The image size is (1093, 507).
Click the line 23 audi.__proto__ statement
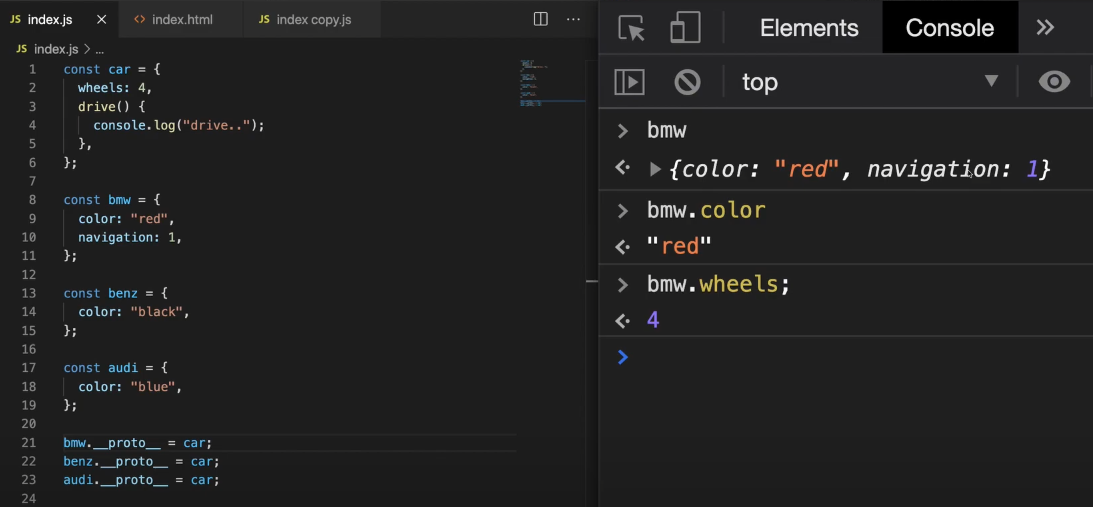coord(142,480)
